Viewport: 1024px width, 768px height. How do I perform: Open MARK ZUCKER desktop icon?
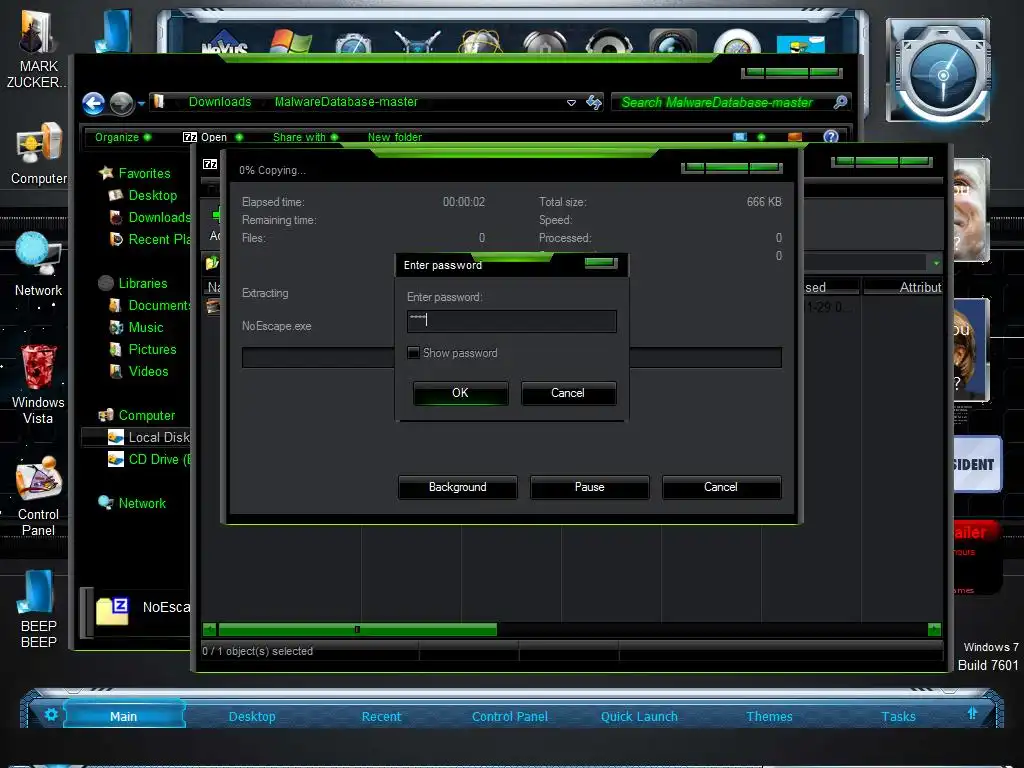pyautogui.click(x=36, y=49)
